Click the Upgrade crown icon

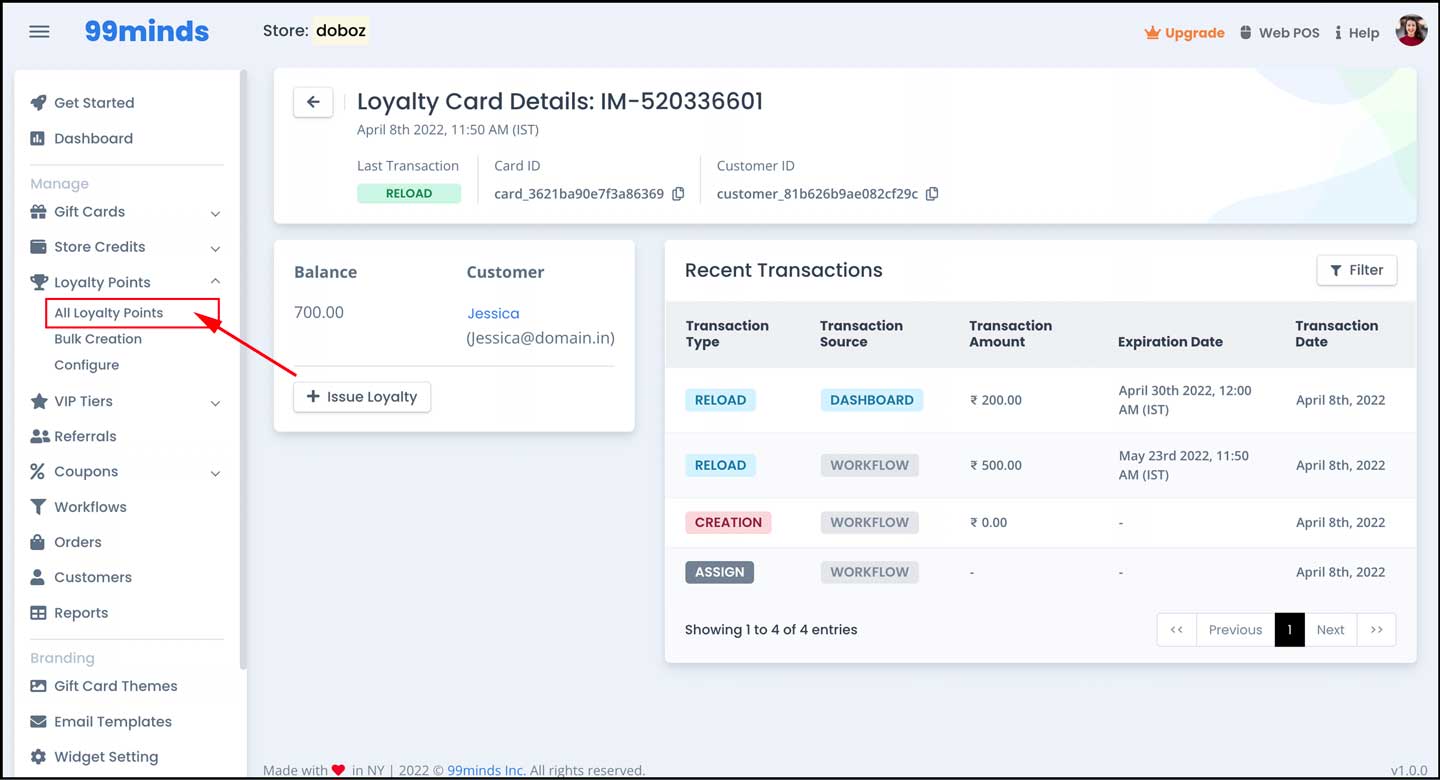pyautogui.click(x=1152, y=32)
